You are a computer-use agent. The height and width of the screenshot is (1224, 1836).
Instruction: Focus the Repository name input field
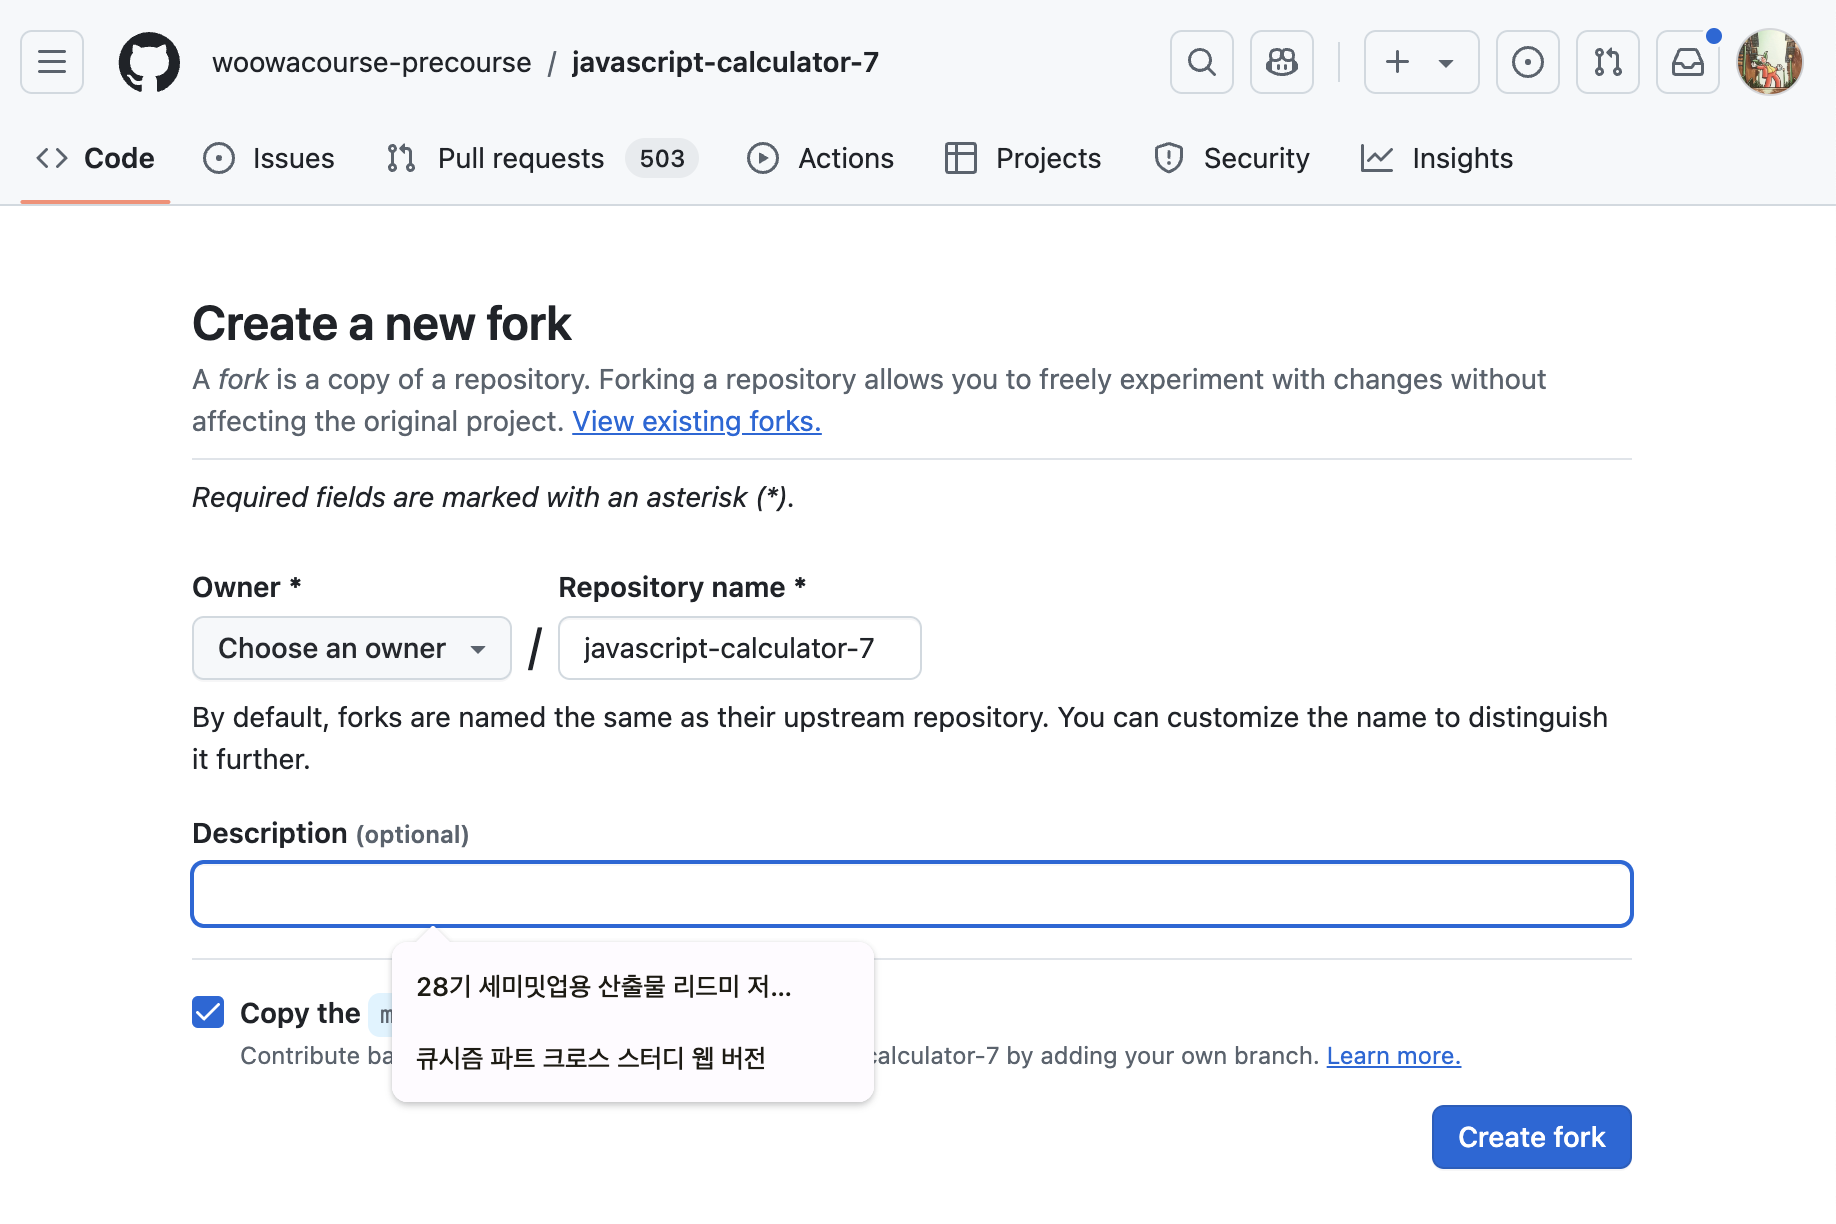(x=740, y=648)
